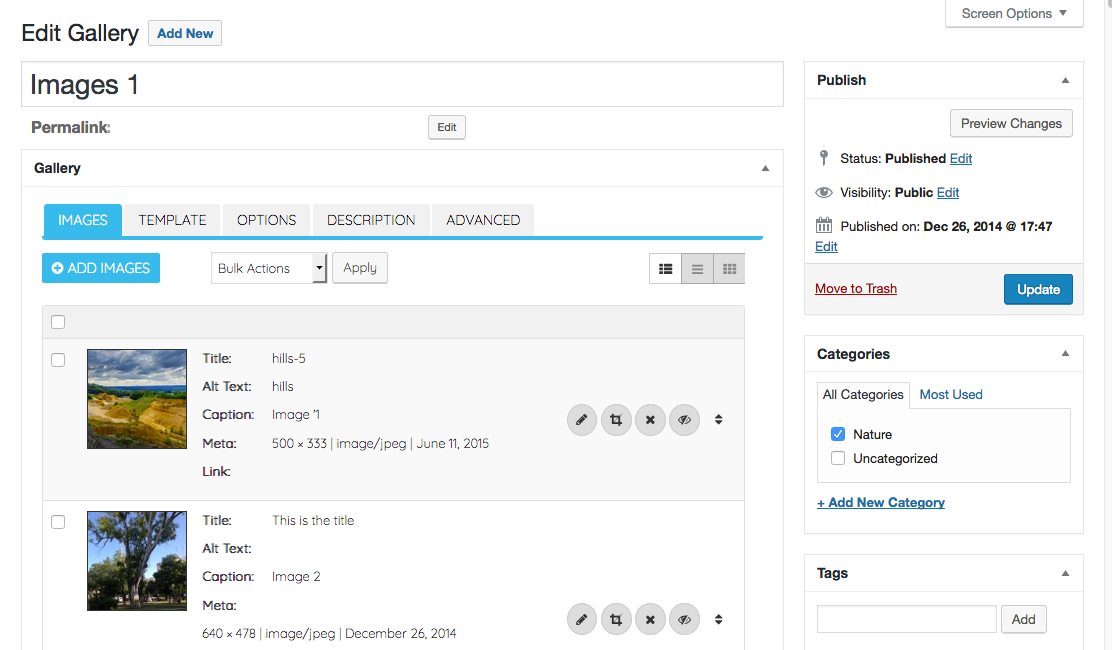The height and width of the screenshot is (650, 1112).
Task: Click pencil edit icon for Image 2 row
Action: click(582, 620)
